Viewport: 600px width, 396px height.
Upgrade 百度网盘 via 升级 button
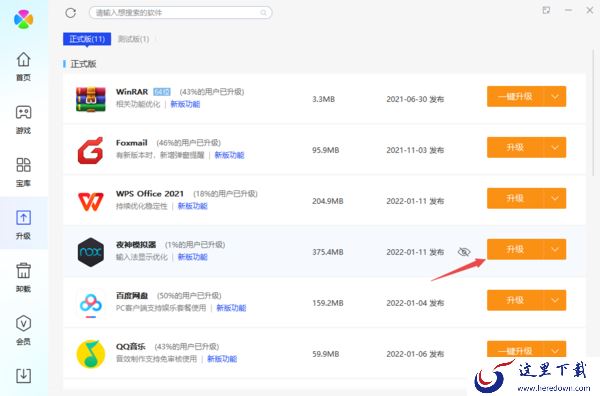click(x=515, y=300)
